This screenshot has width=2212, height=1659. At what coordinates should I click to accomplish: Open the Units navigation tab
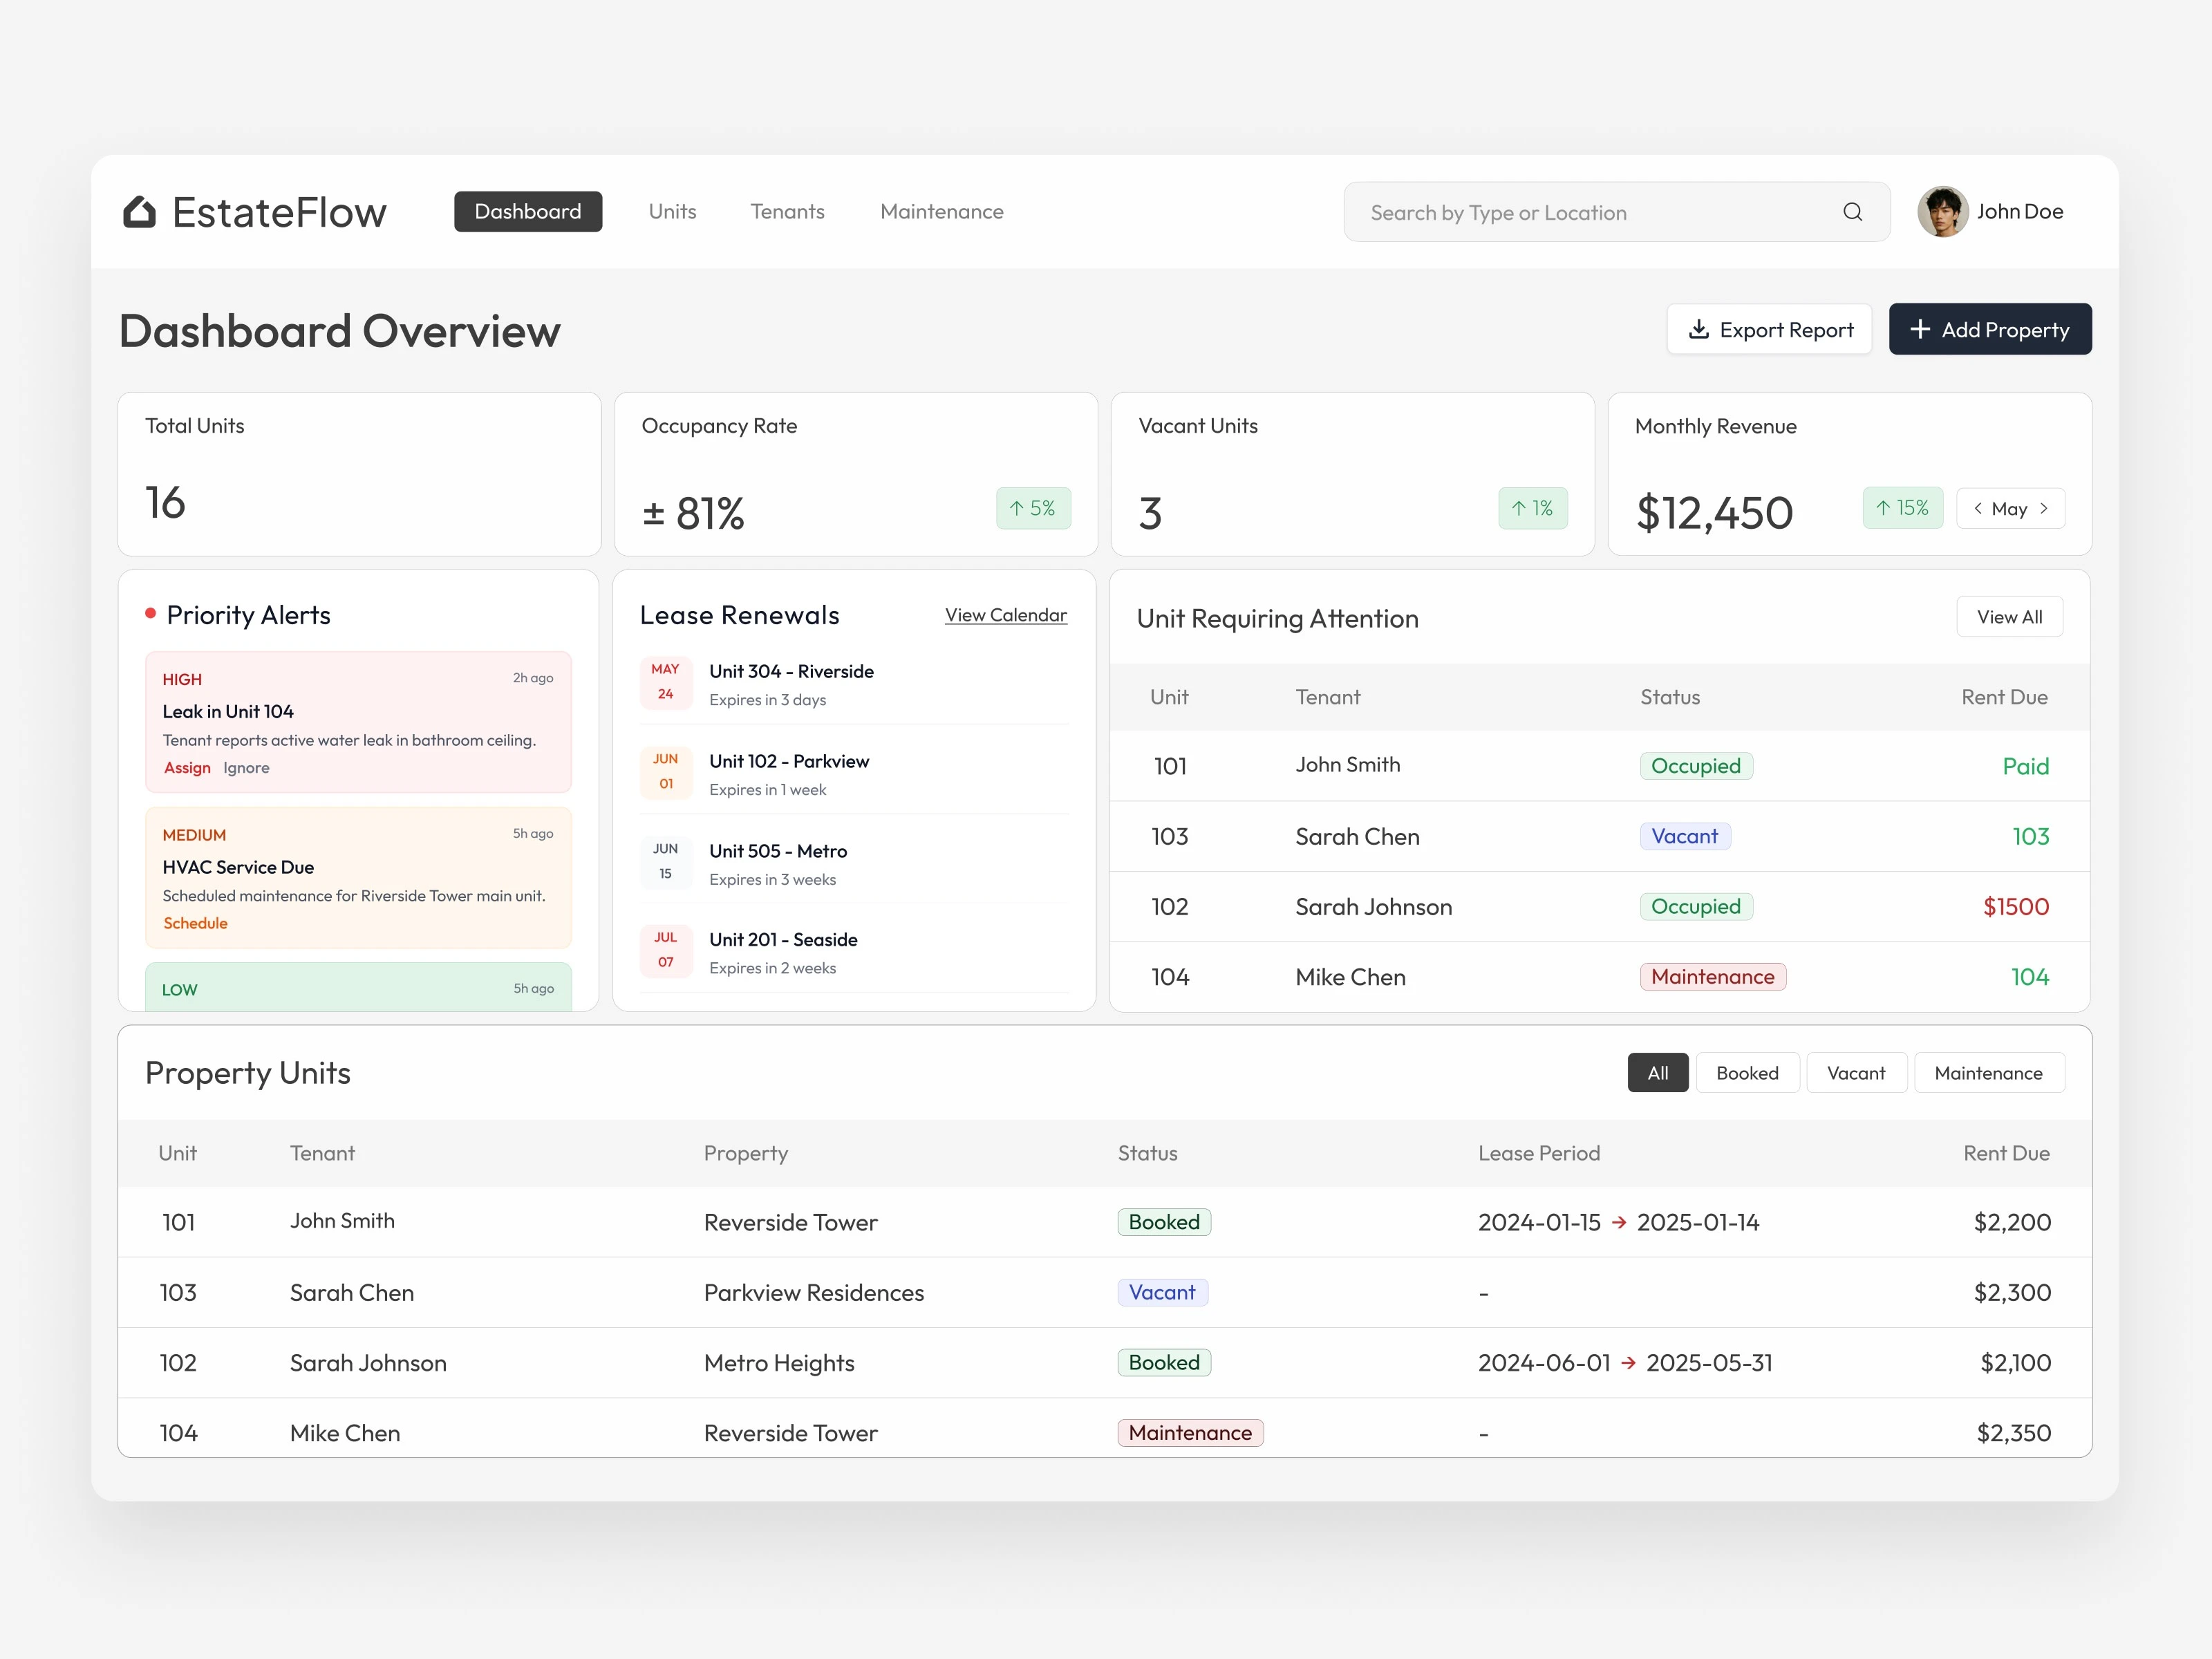[x=672, y=212]
